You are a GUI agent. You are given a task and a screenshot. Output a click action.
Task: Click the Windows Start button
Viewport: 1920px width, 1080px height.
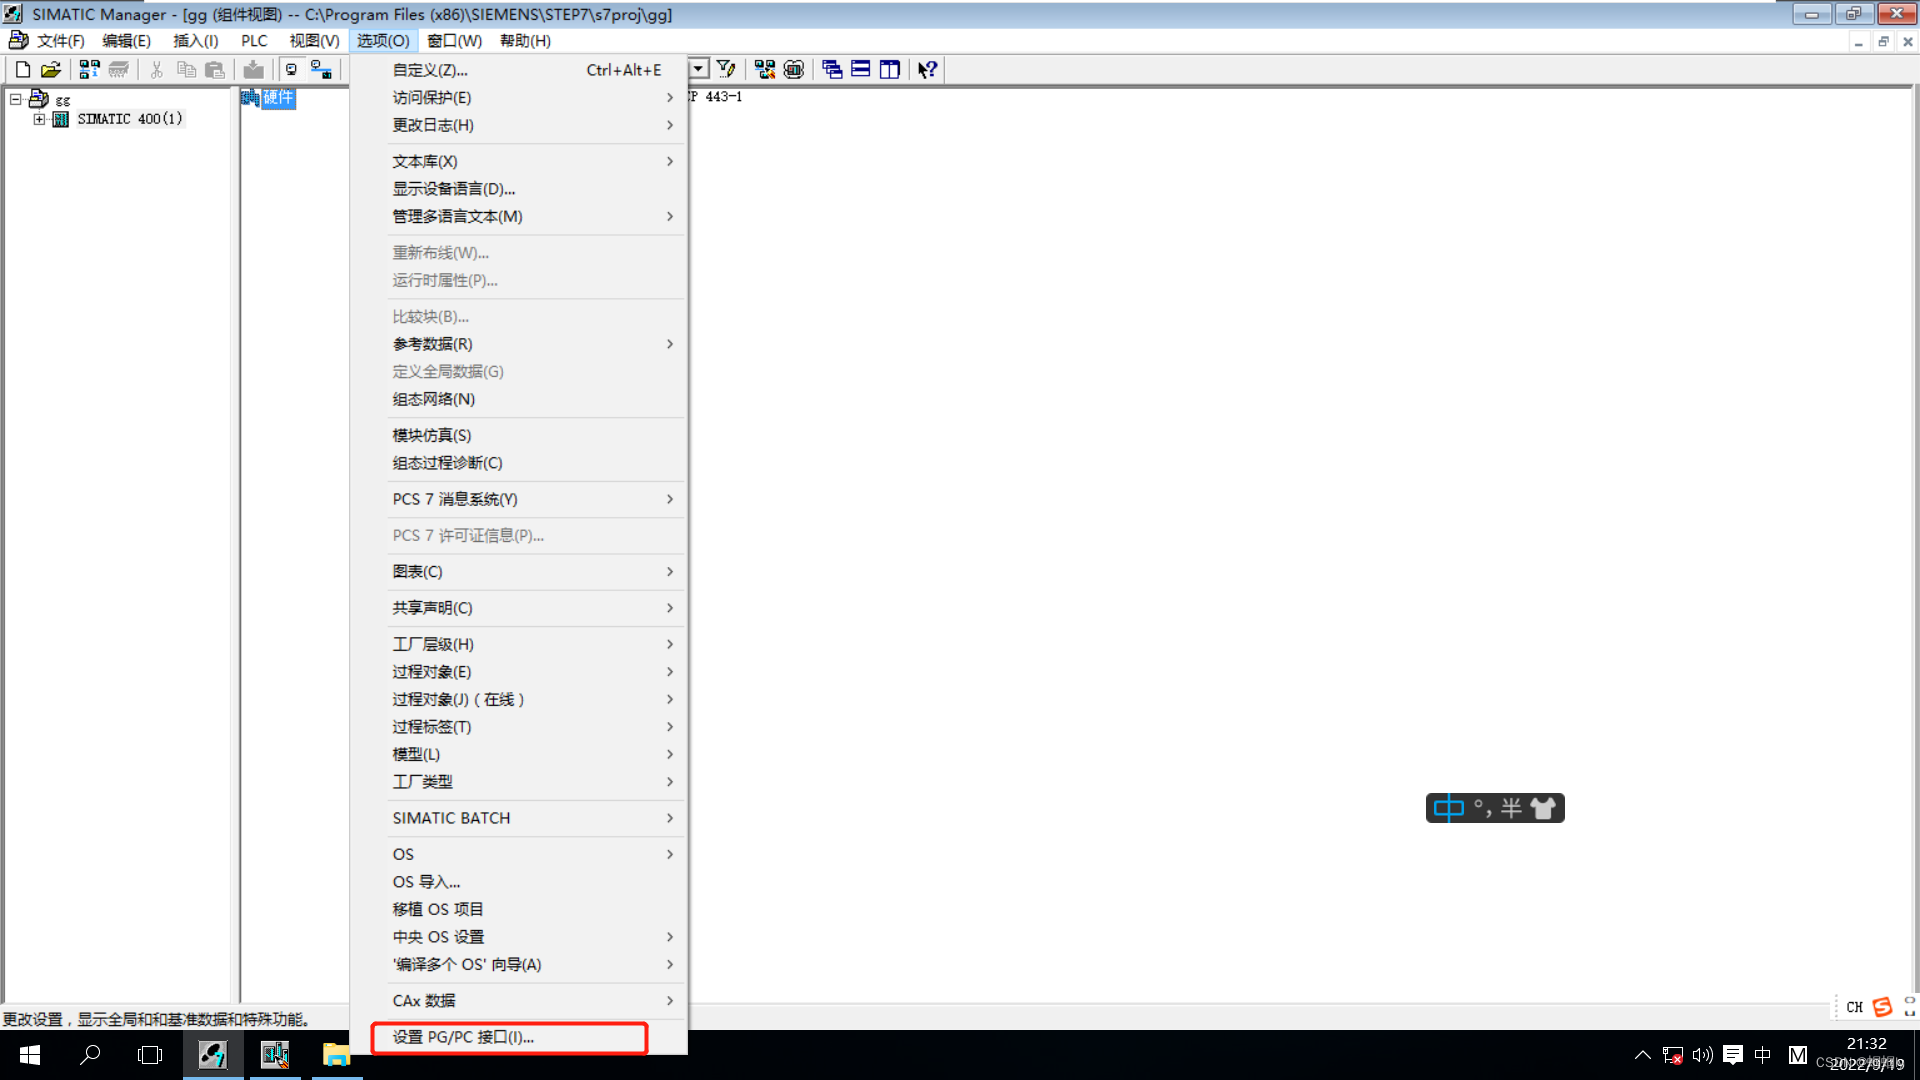pyautogui.click(x=30, y=1055)
